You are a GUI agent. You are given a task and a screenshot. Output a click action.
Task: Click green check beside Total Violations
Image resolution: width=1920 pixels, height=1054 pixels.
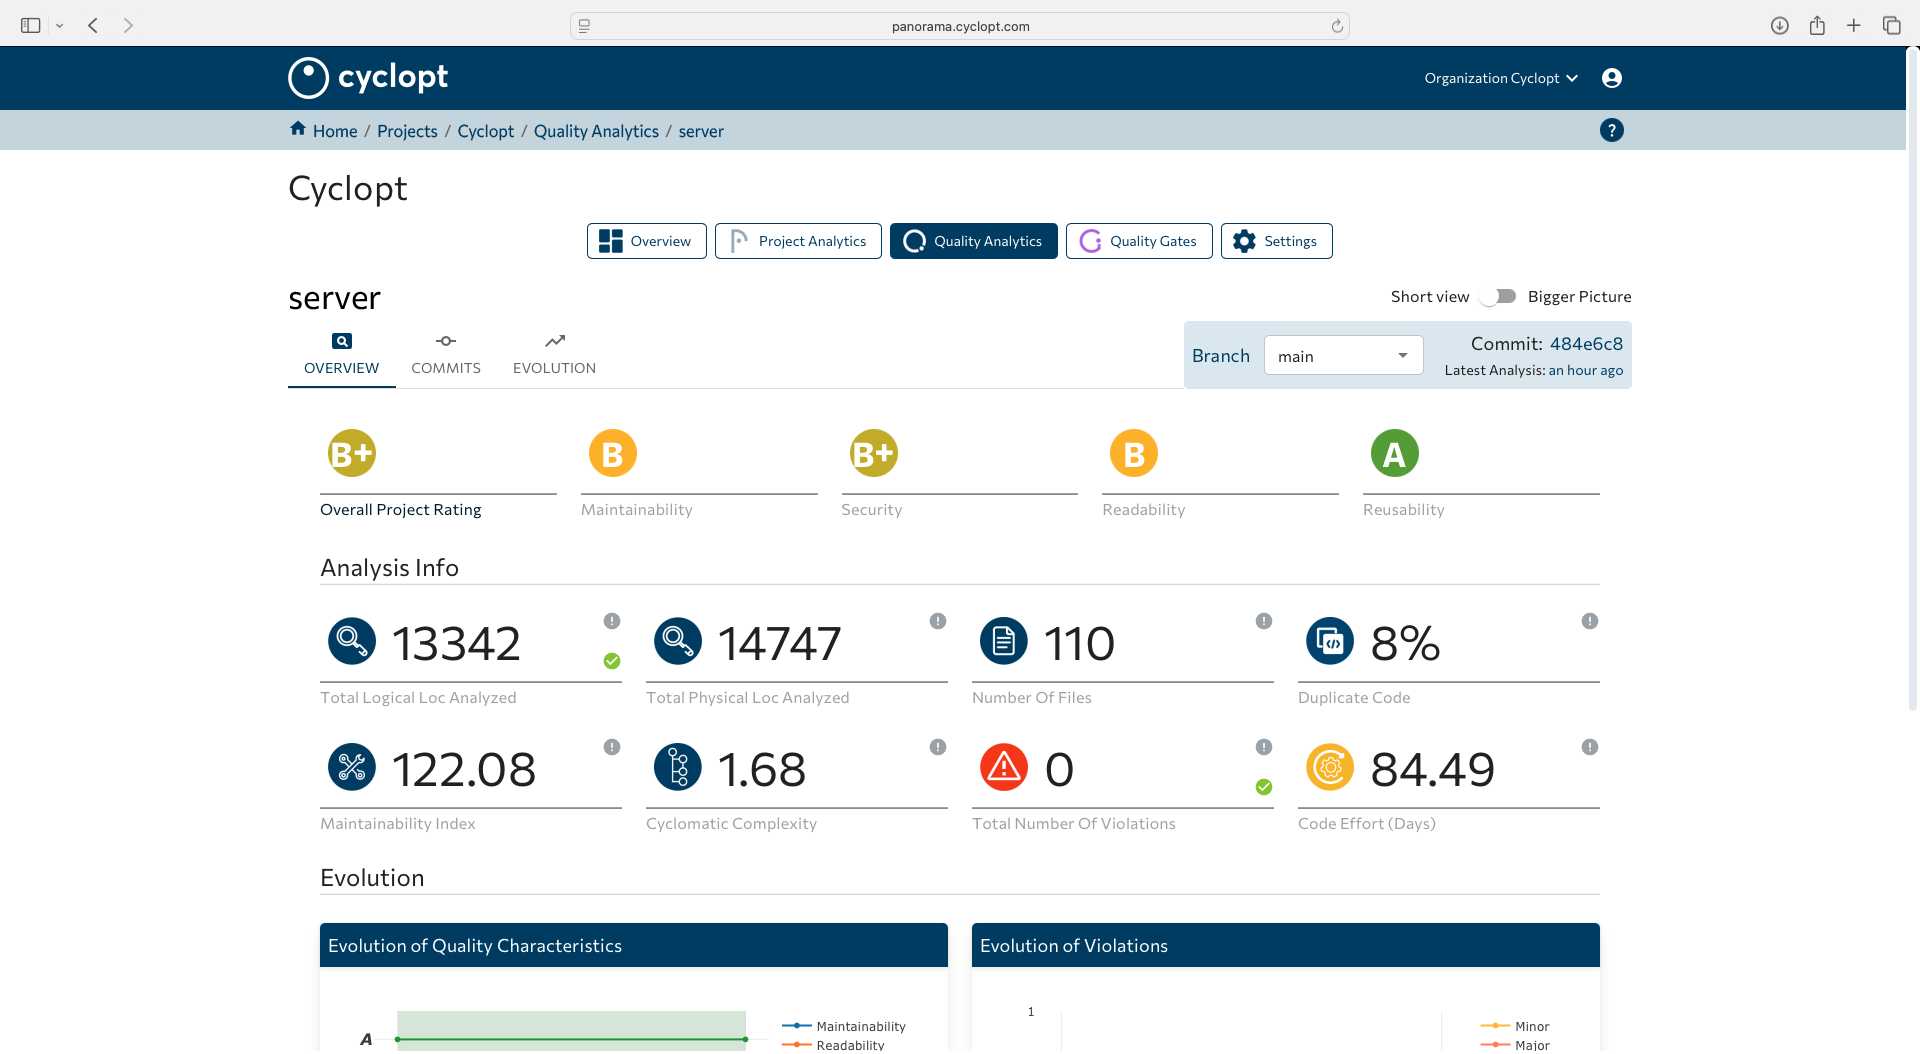tap(1264, 787)
